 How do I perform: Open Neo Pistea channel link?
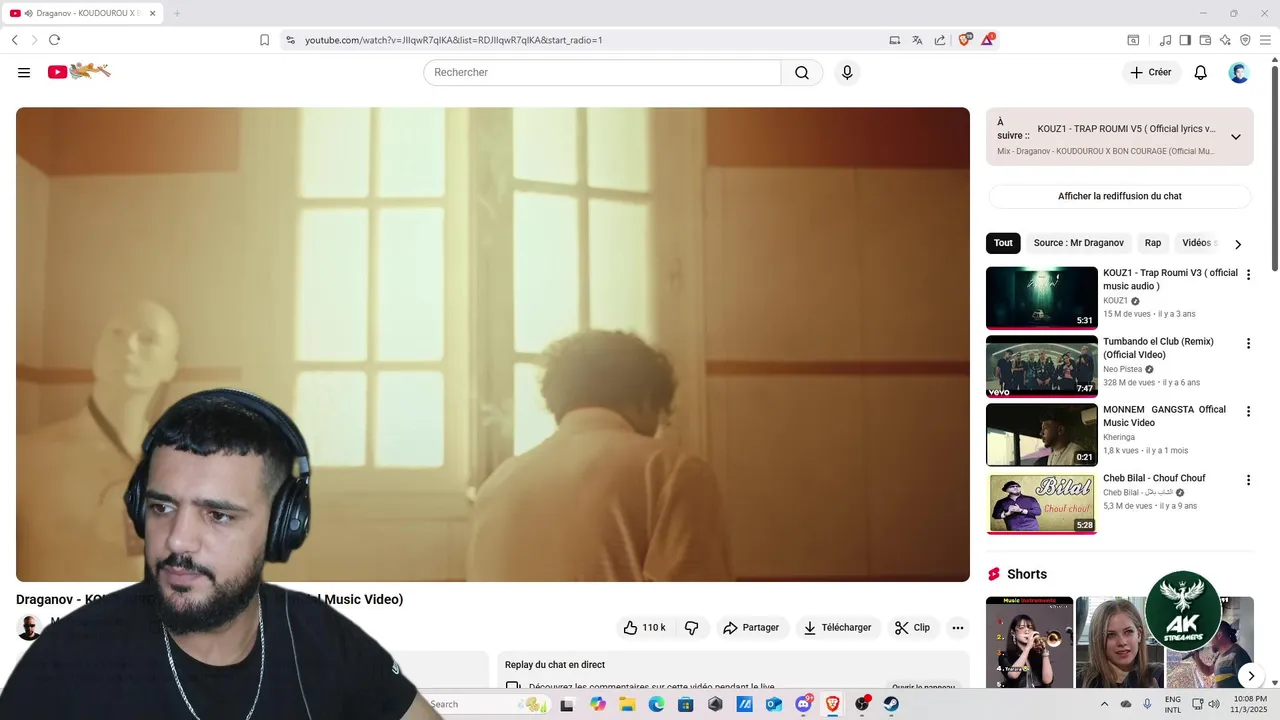click(x=1122, y=369)
